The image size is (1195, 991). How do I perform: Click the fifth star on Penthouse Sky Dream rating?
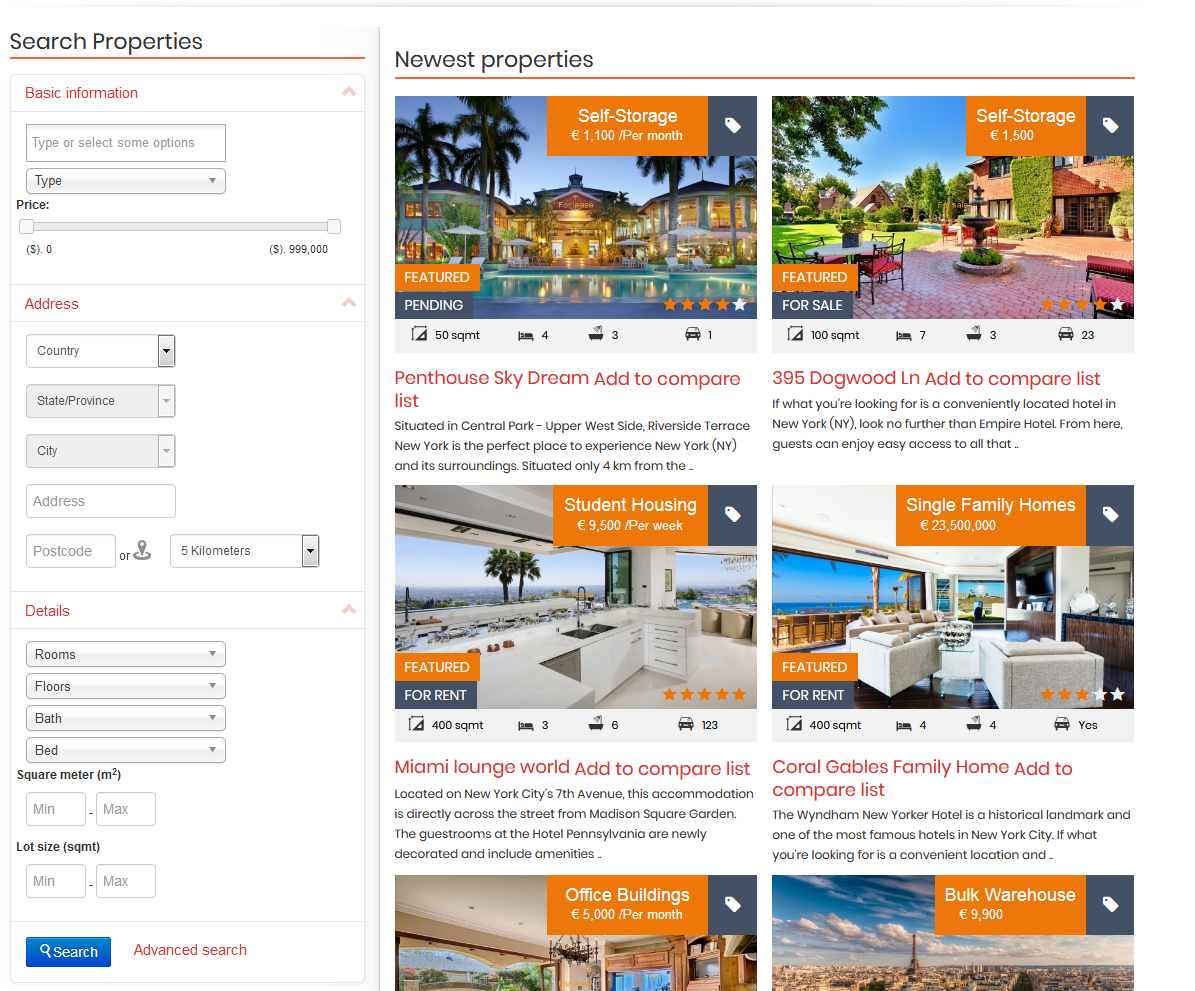739,305
